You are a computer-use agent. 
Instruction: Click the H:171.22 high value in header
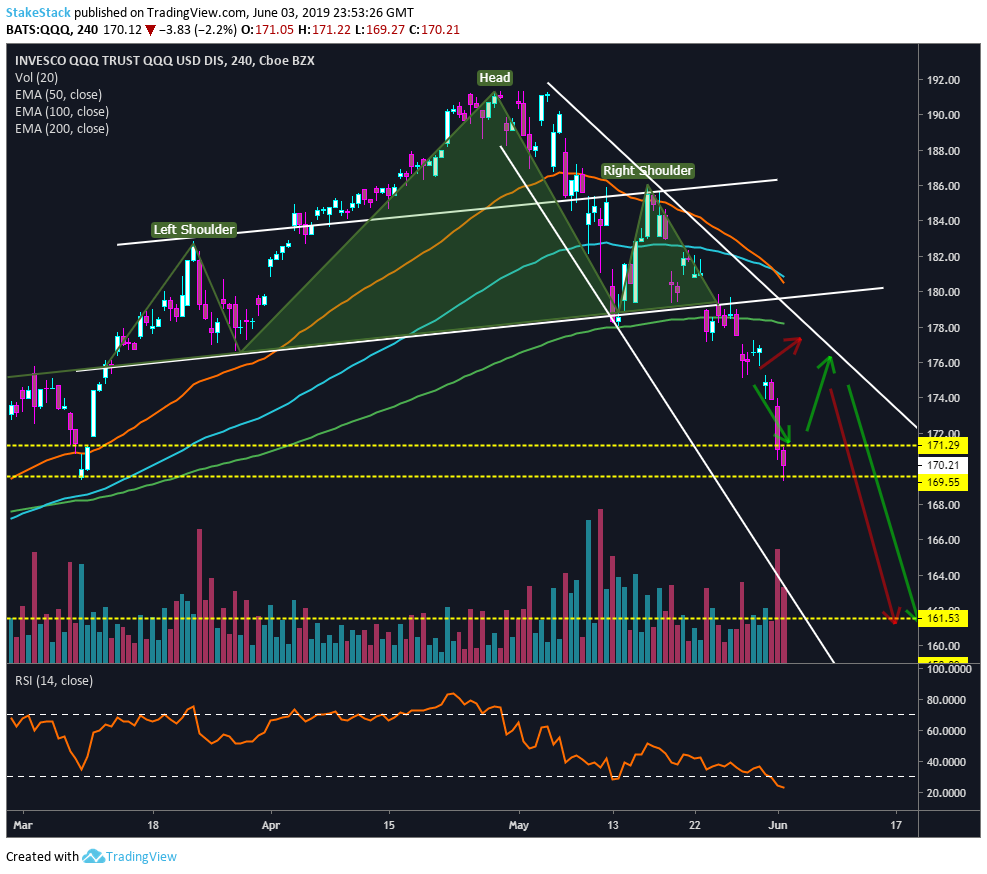tap(324, 30)
